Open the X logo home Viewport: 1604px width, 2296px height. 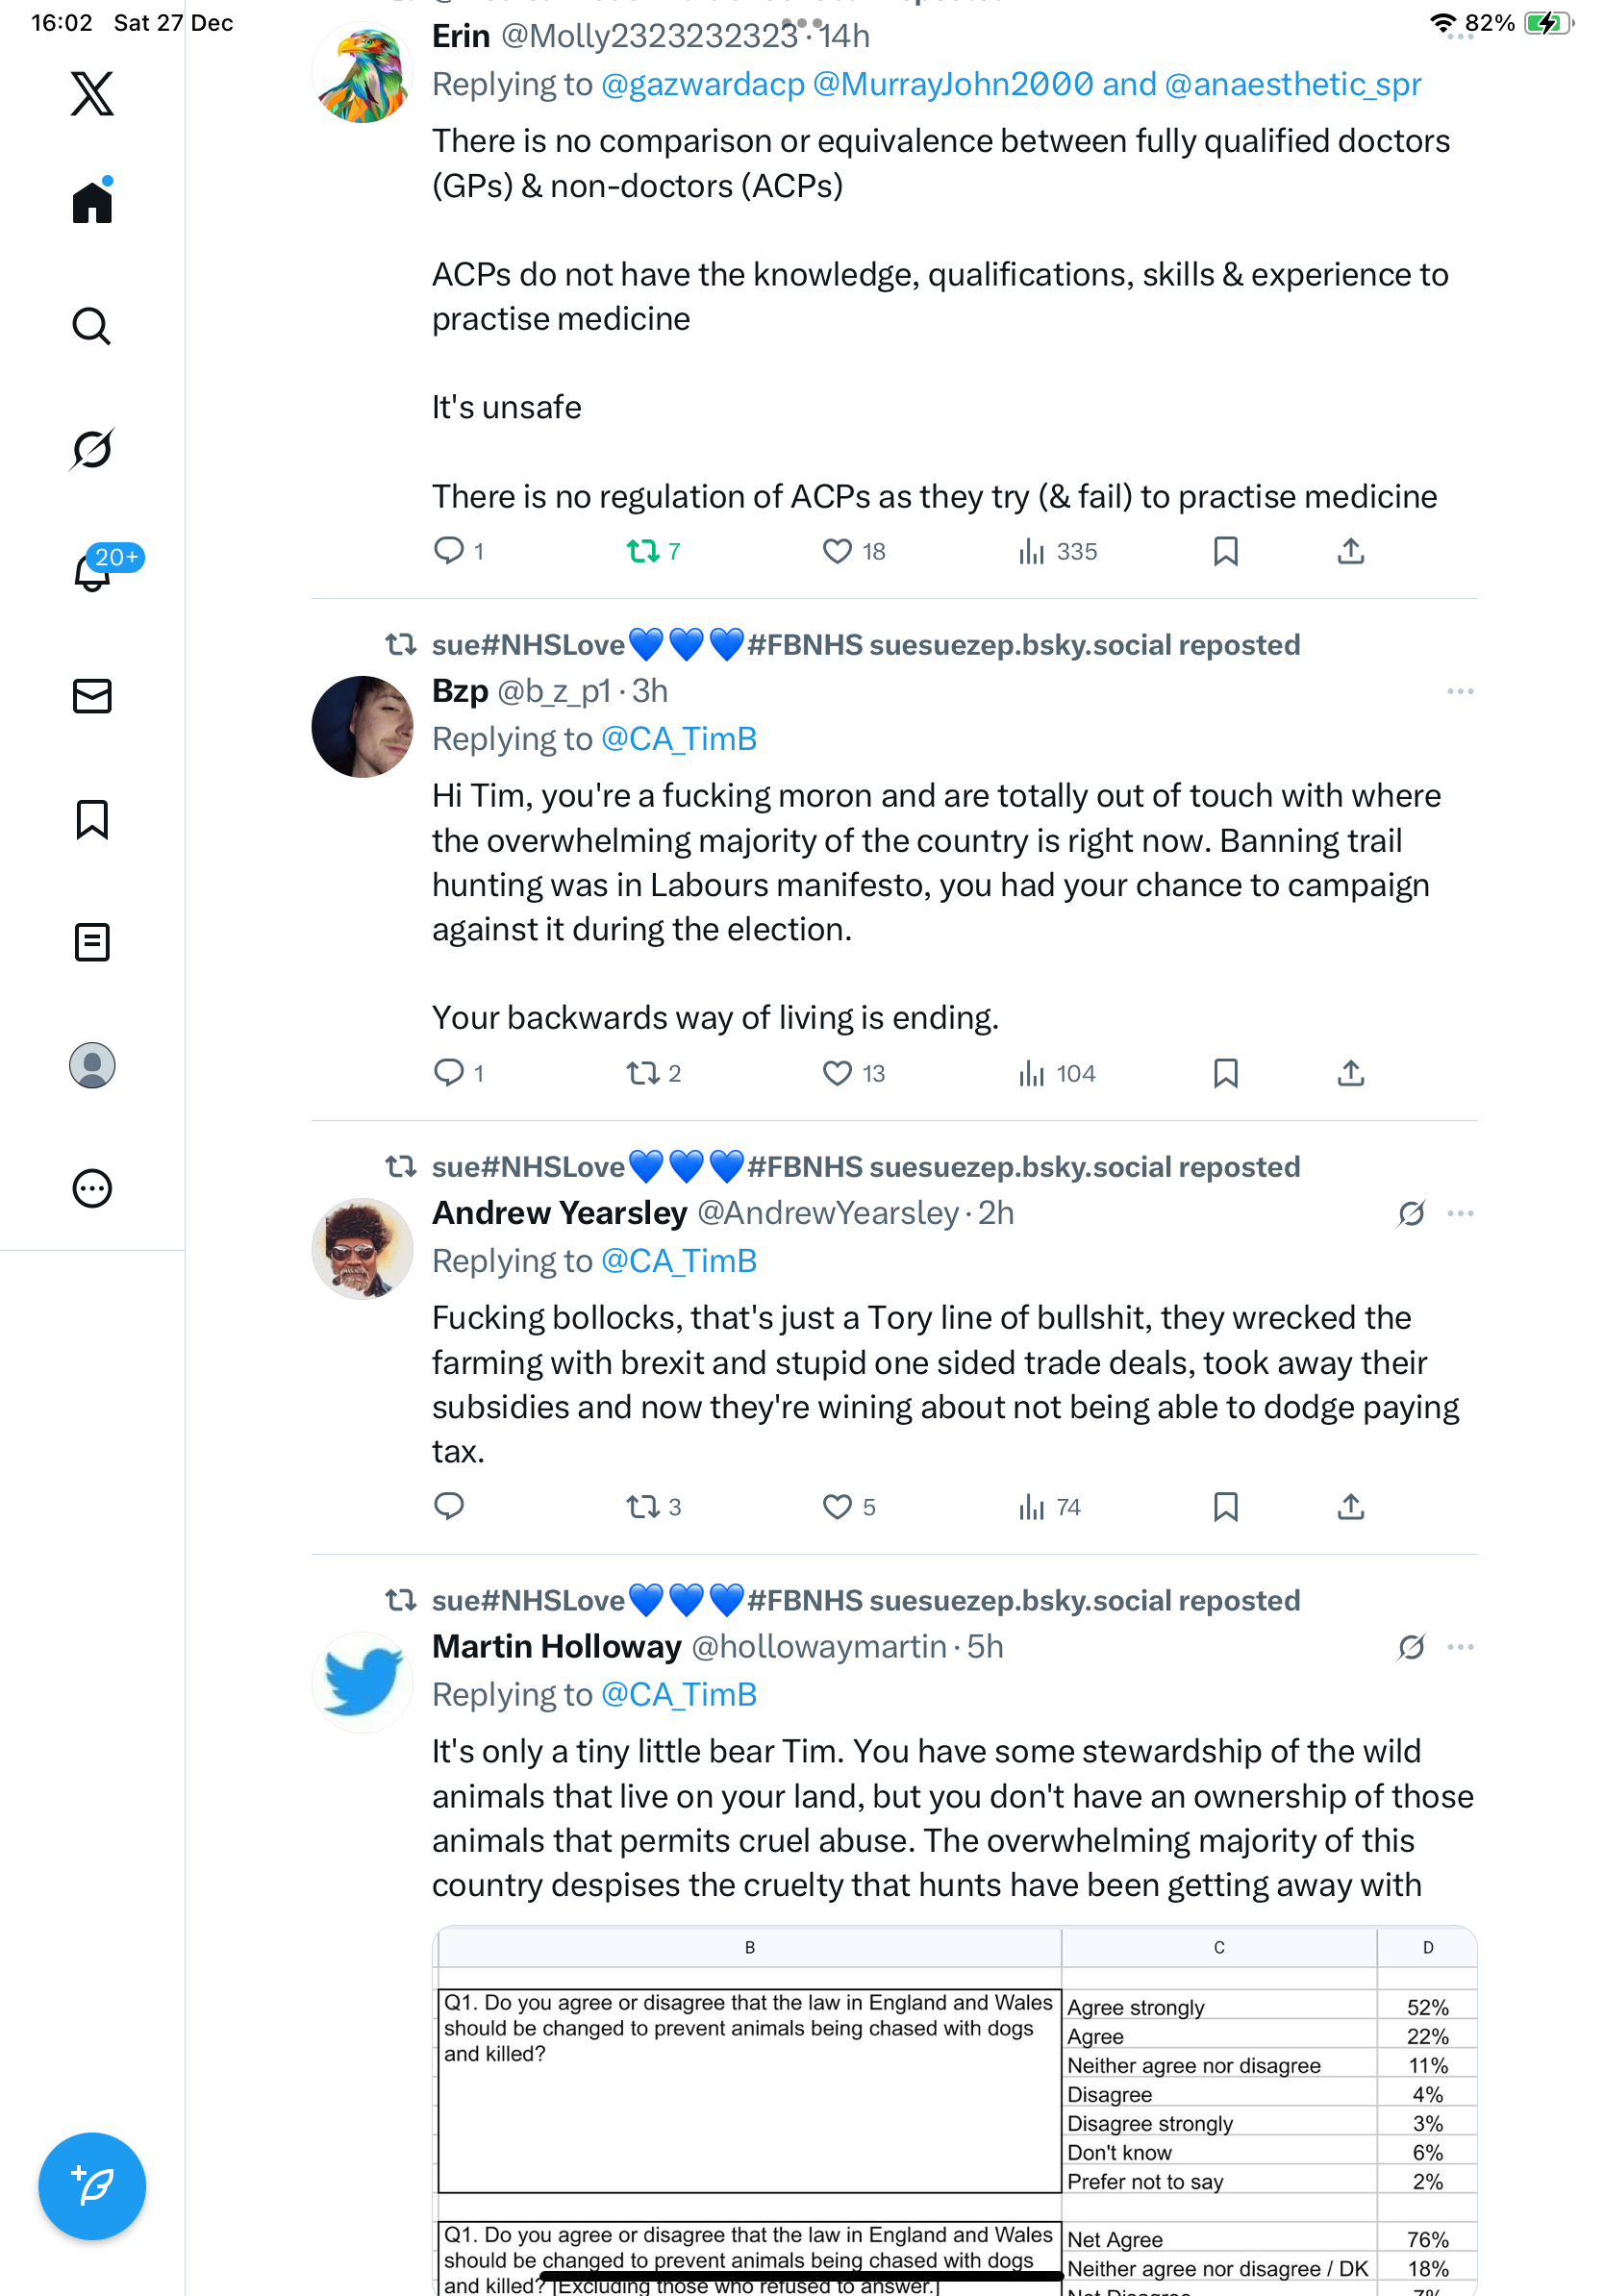(x=92, y=94)
